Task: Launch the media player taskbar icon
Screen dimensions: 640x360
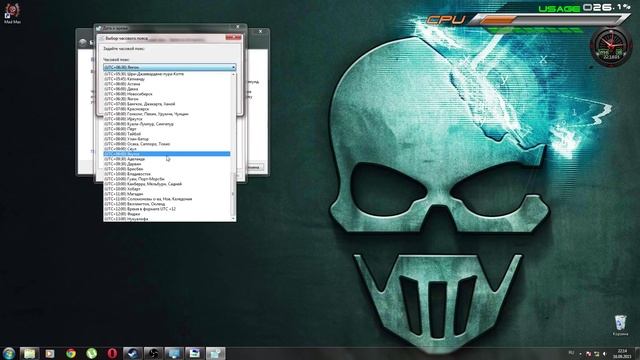Action: 50,353
